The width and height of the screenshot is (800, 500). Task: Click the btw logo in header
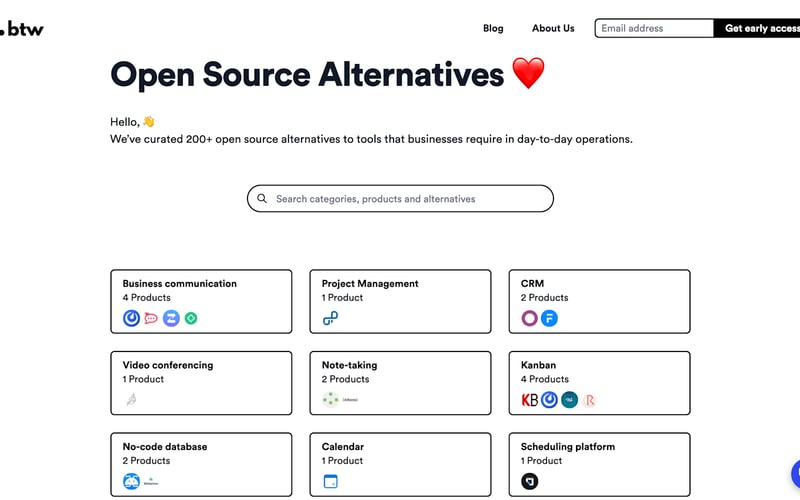pyautogui.click(x=21, y=29)
